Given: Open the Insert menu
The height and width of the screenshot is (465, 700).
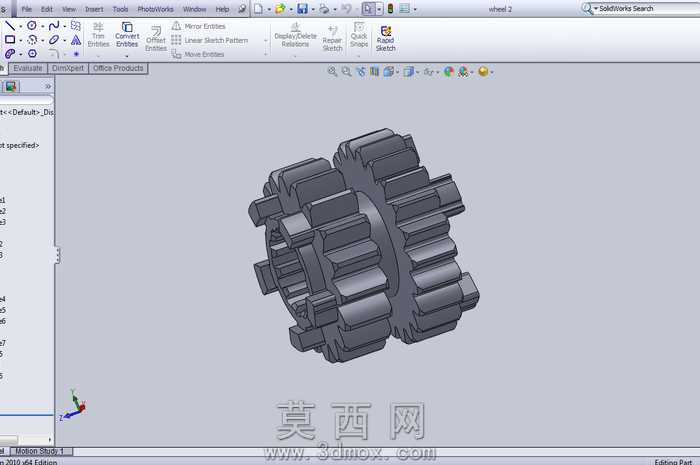Looking at the screenshot, I should point(94,9).
